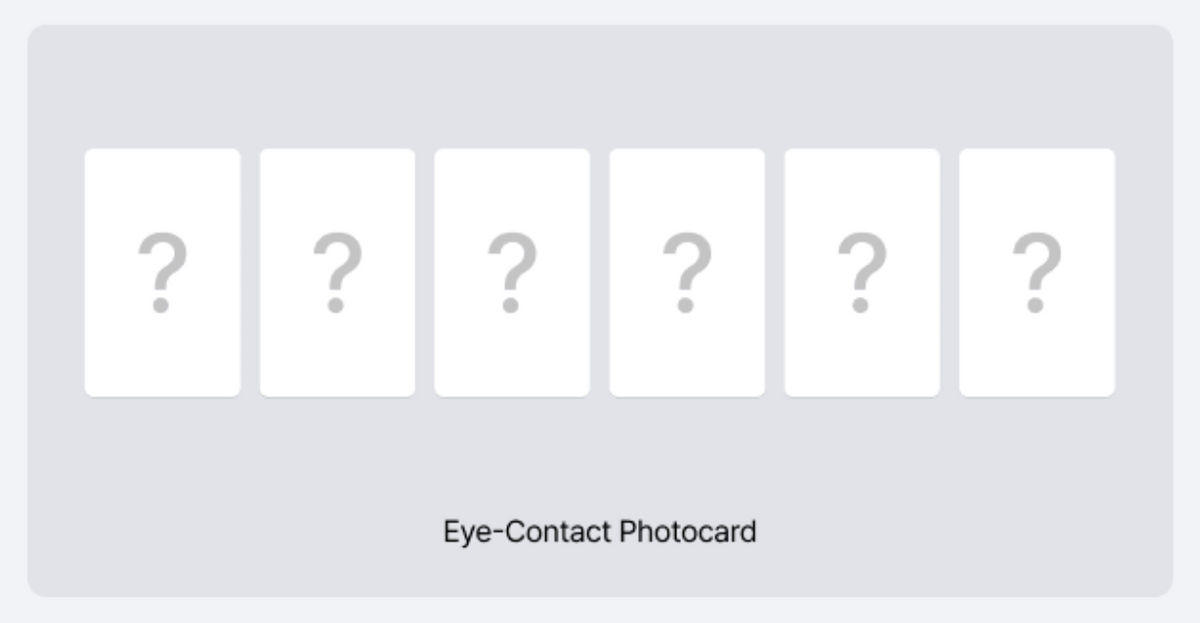1200x623 pixels.
Task: Pick the fifth mystery photocard
Action: click(x=862, y=272)
